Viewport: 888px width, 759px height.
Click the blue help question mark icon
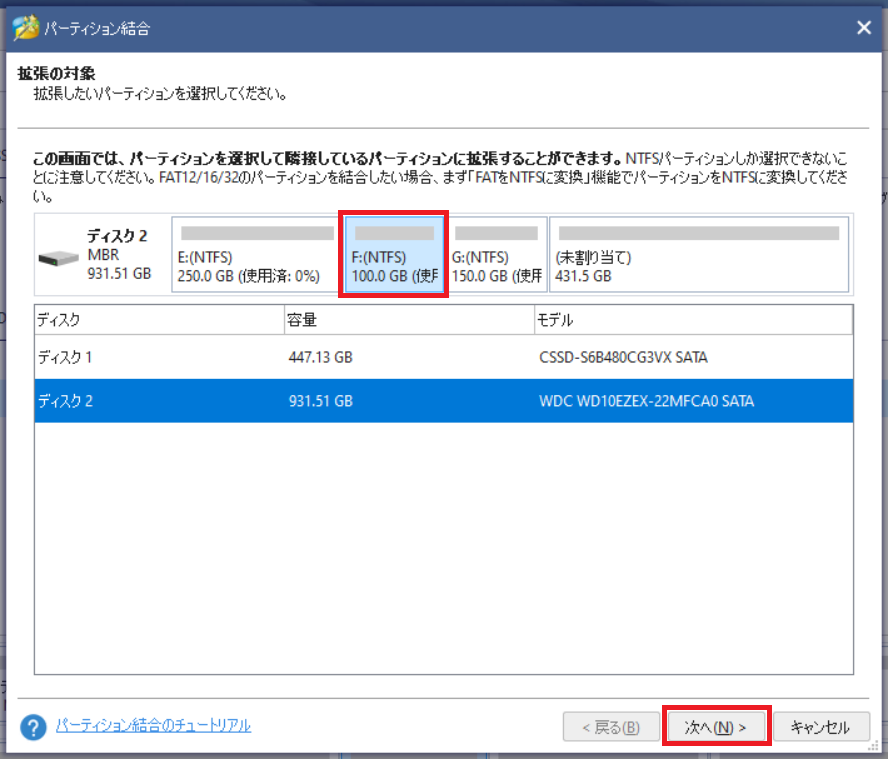click(31, 727)
